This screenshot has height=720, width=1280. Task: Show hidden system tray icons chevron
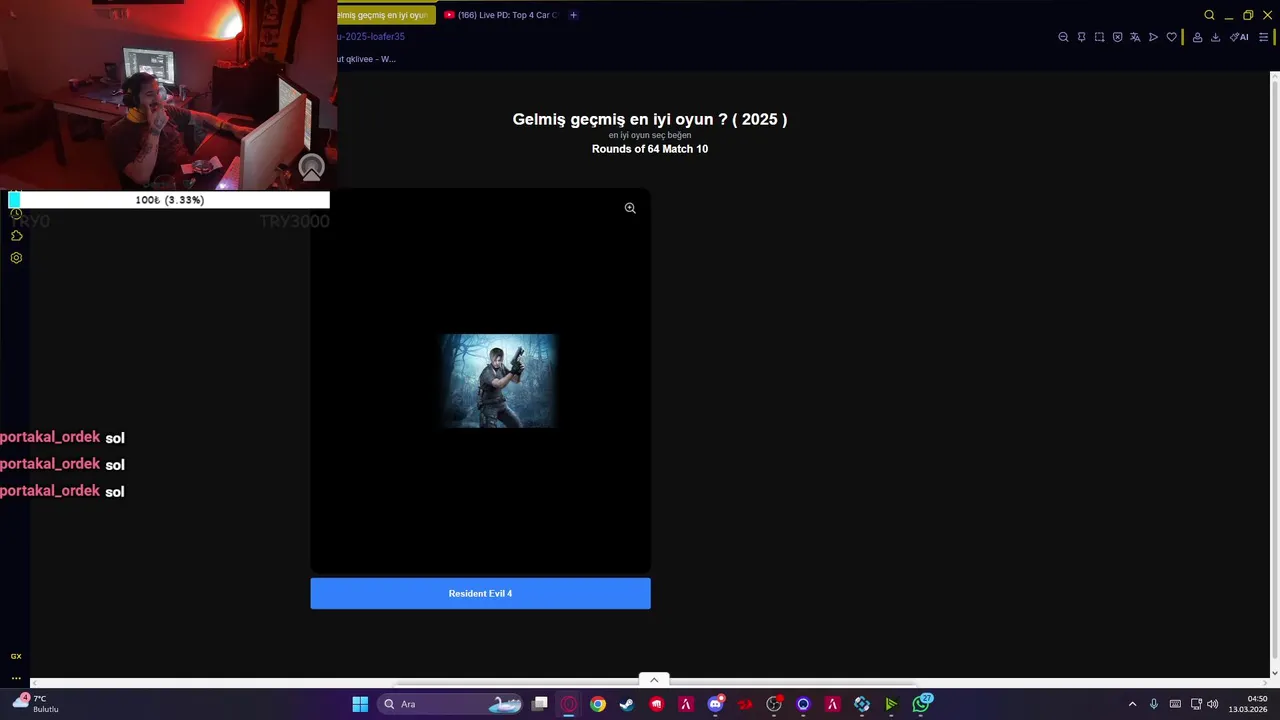pyautogui.click(x=1132, y=704)
